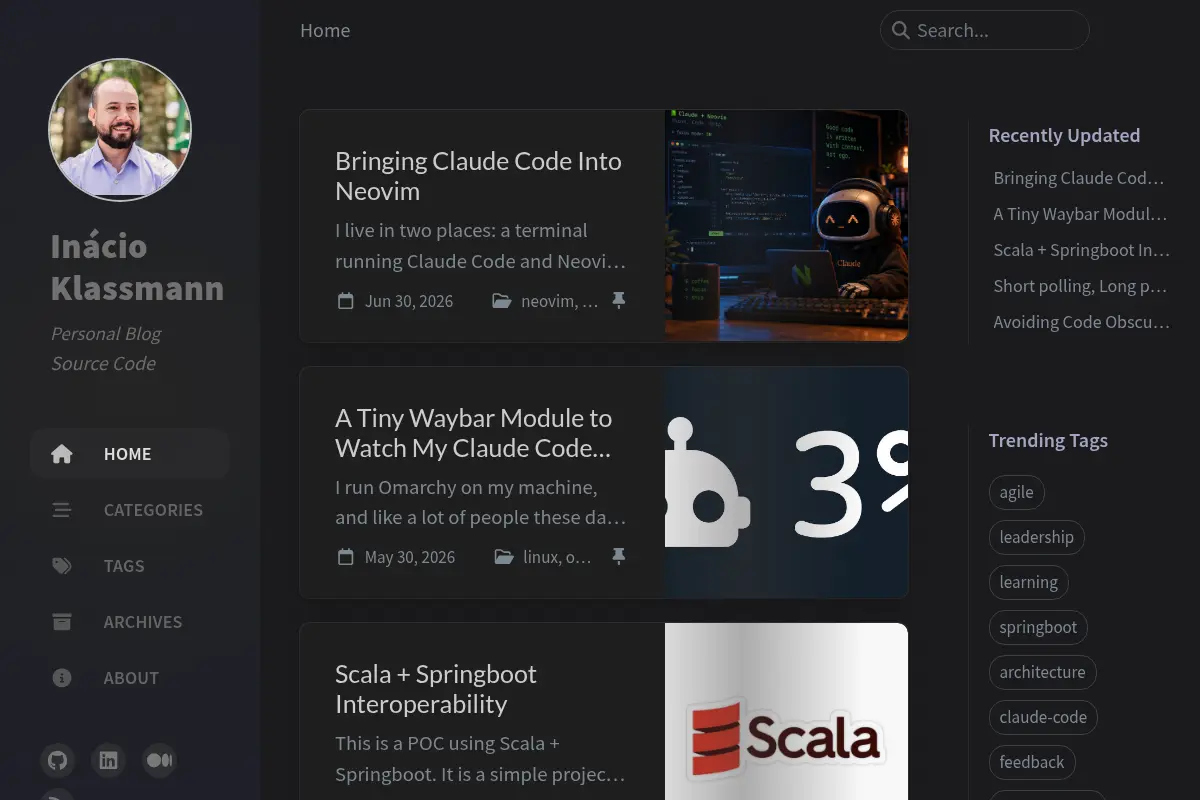Image resolution: width=1200 pixels, height=800 pixels.
Task: Click the magnifier icon in search box
Action: click(x=900, y=30)
